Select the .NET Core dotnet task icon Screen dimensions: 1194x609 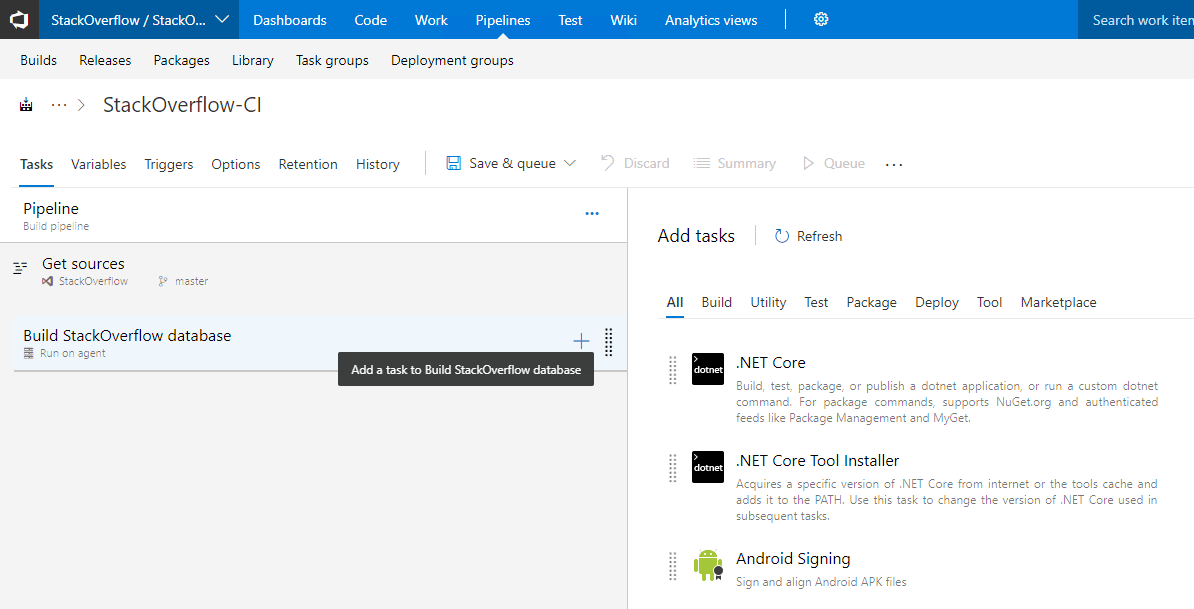pyautogui.click(x=707, y=369)
